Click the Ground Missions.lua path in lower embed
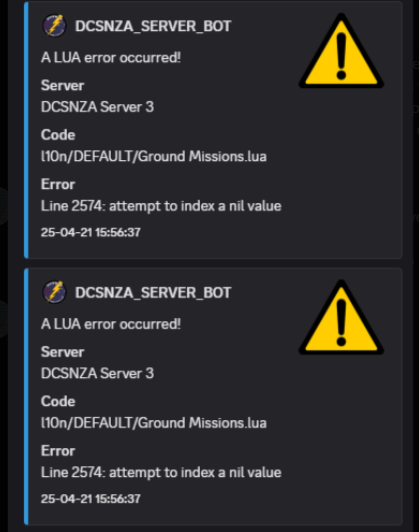Image resolution: width=419 pixels, height=532 pixels. [x=154, y=423]
